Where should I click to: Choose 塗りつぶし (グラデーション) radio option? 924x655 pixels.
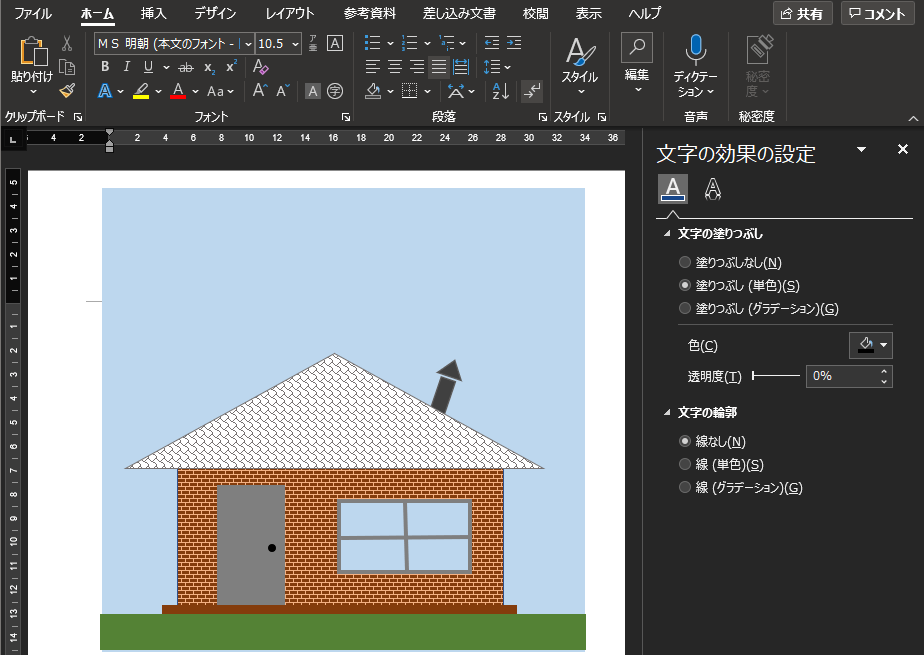(685, 309)
